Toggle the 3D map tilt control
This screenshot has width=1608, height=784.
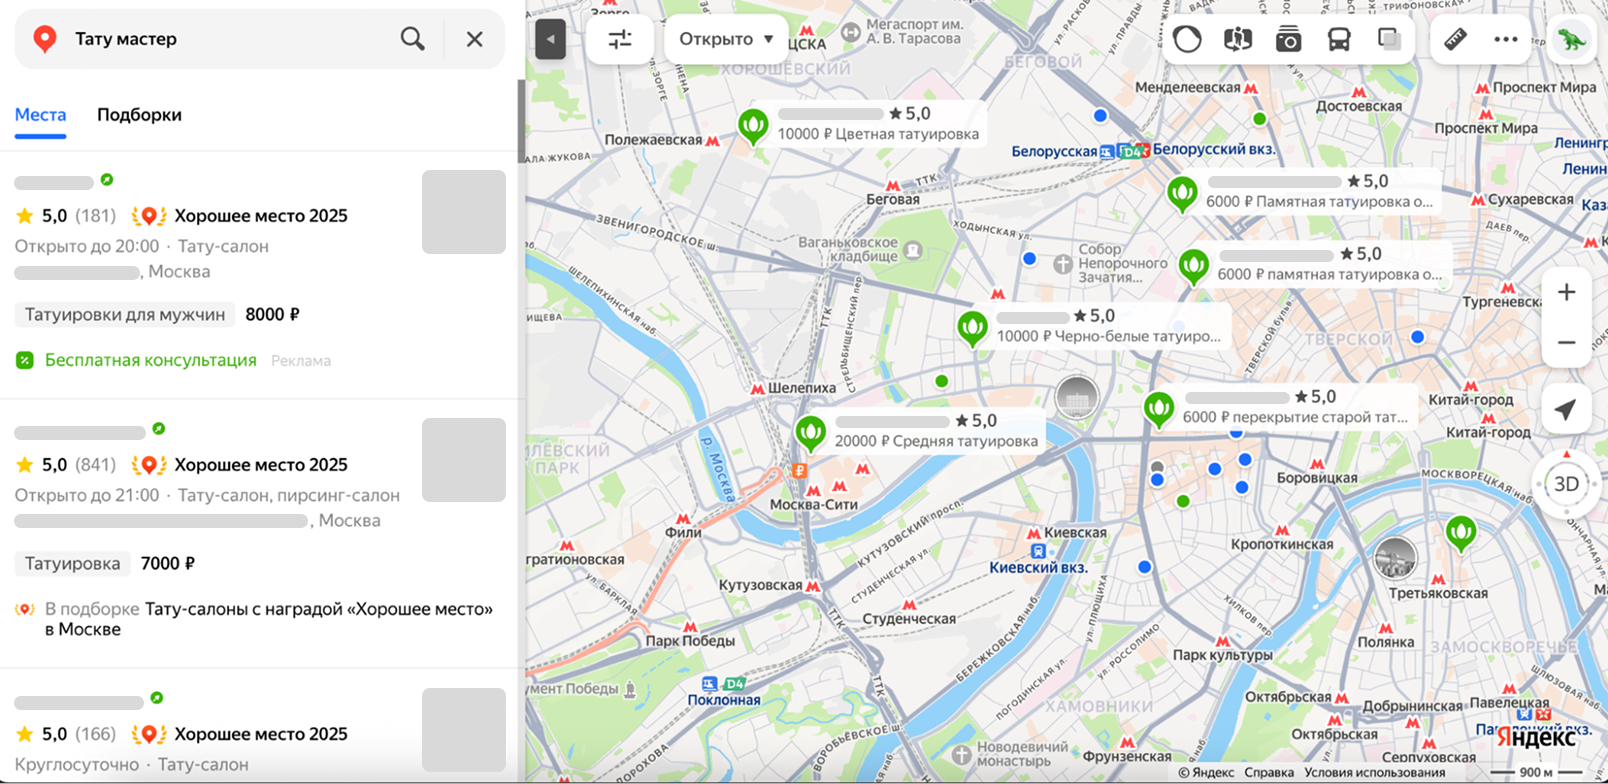click(1566, 484)
